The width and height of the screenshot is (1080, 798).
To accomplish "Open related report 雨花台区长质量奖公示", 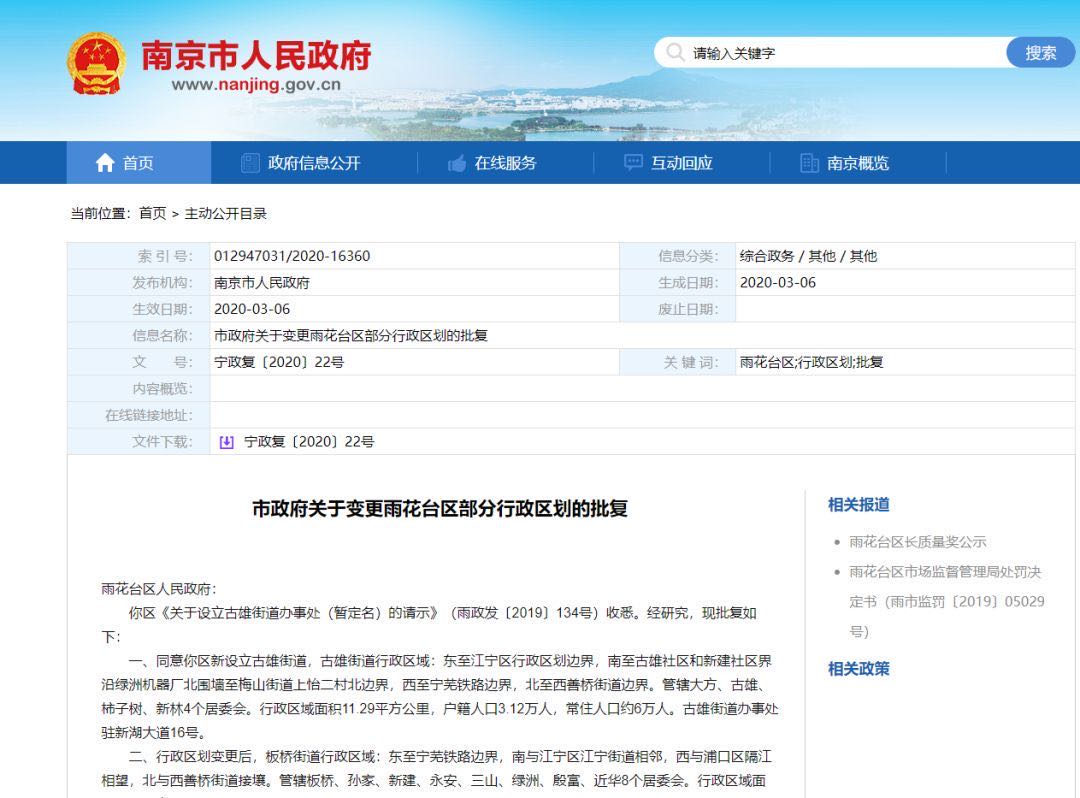I will click(x=917, y=542).
